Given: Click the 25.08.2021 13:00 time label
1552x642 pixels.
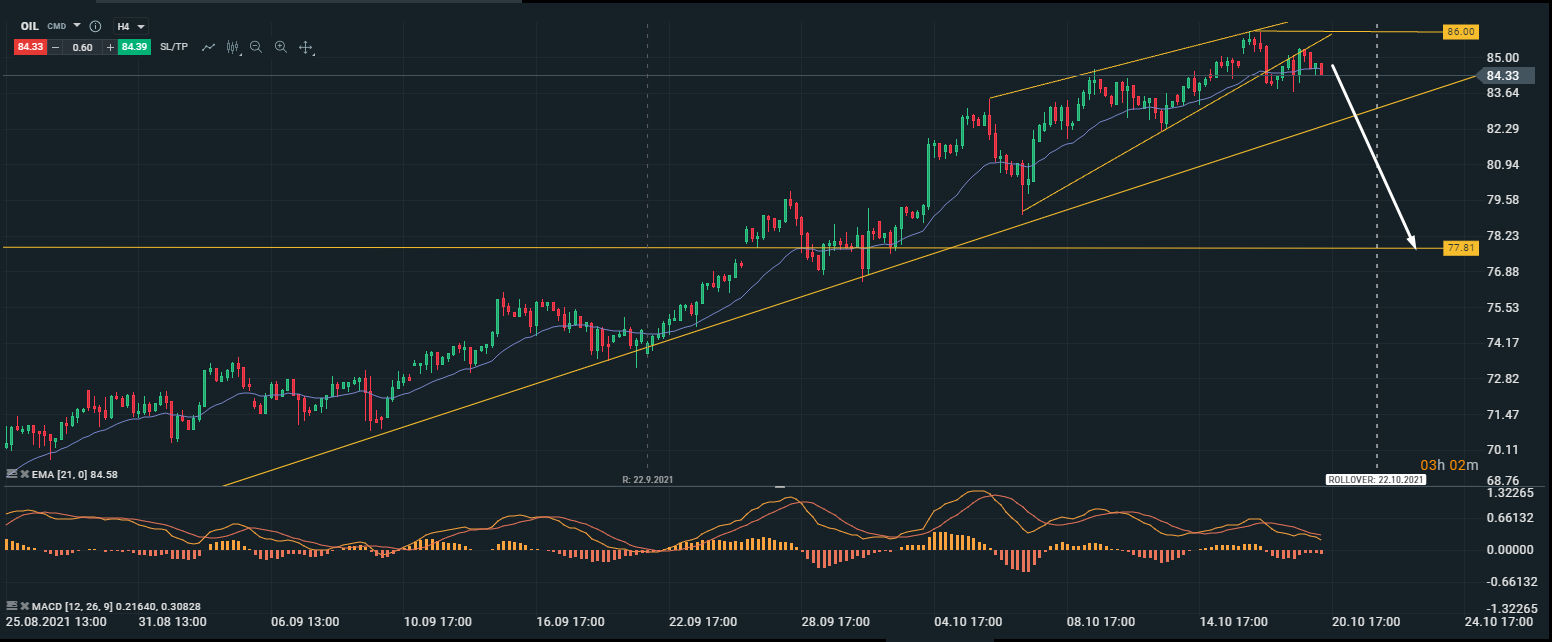Looking at the screenshot, I should click(55, 622).
